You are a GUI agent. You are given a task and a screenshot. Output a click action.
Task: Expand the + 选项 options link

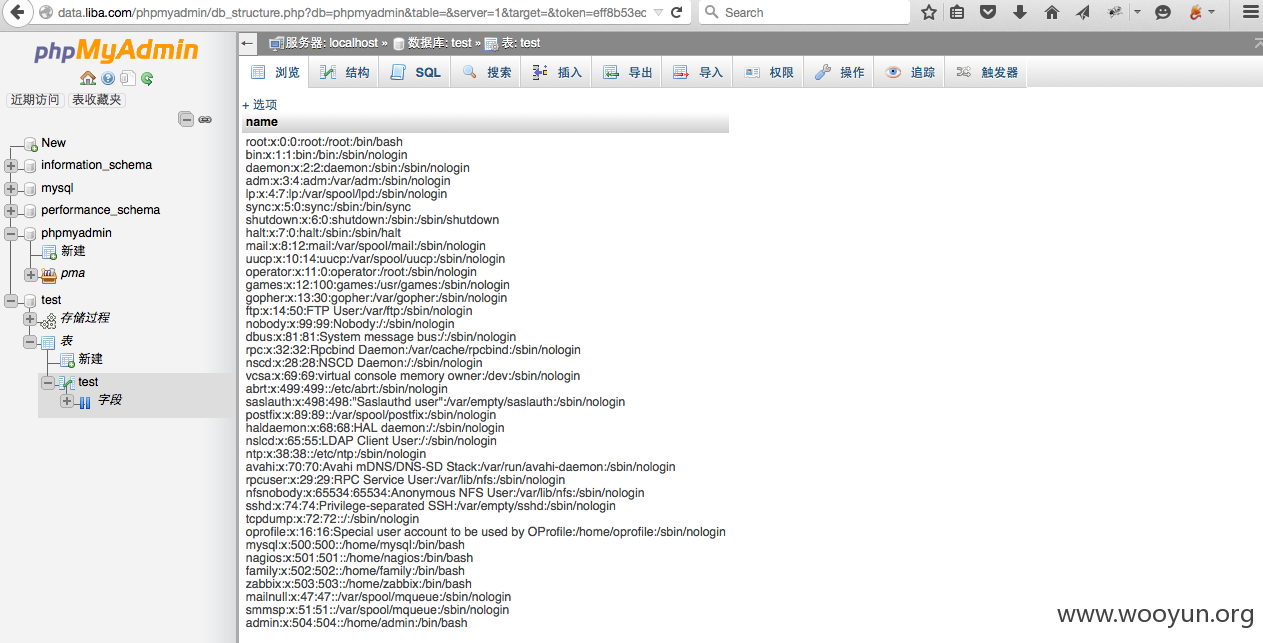tap(260, 104)
